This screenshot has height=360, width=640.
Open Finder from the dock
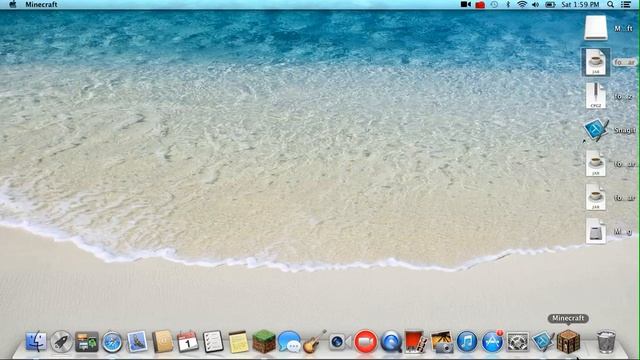[x=36, y=341]
